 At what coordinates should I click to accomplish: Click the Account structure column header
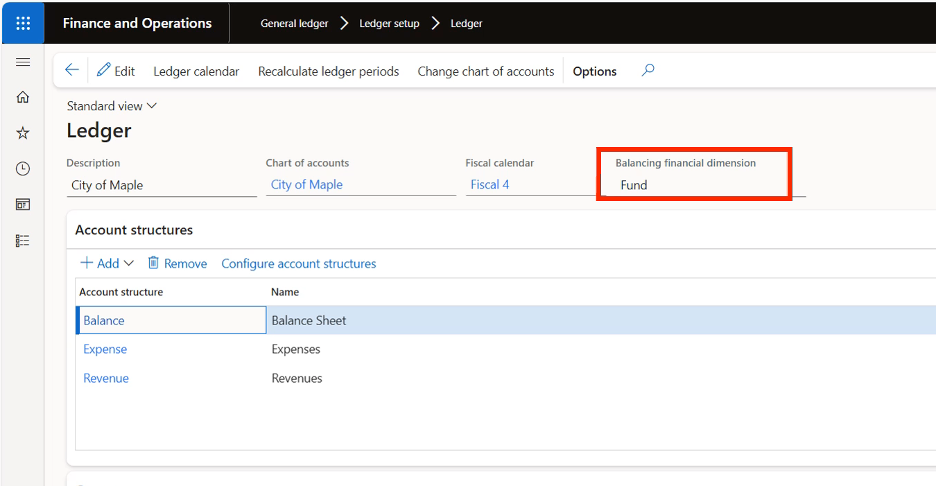click(121, 292)
